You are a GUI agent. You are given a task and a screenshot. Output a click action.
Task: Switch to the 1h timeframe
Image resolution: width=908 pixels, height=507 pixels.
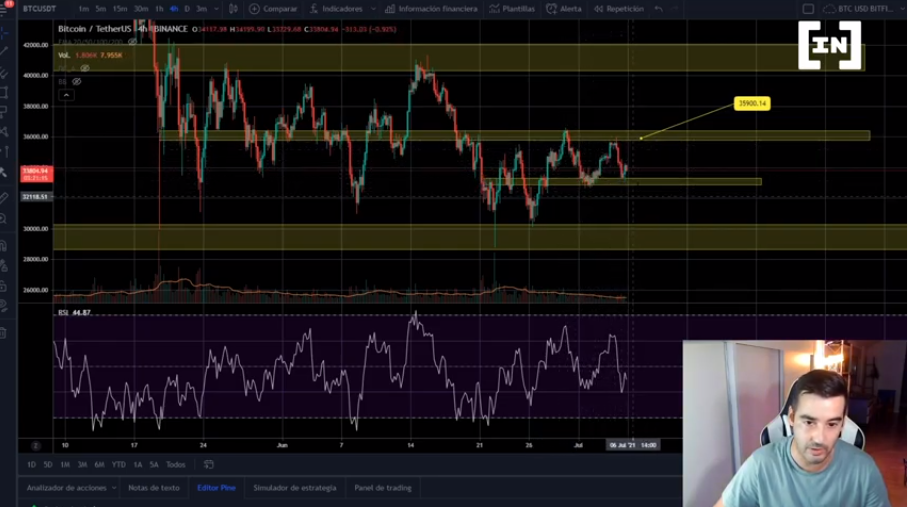[159, 9]
